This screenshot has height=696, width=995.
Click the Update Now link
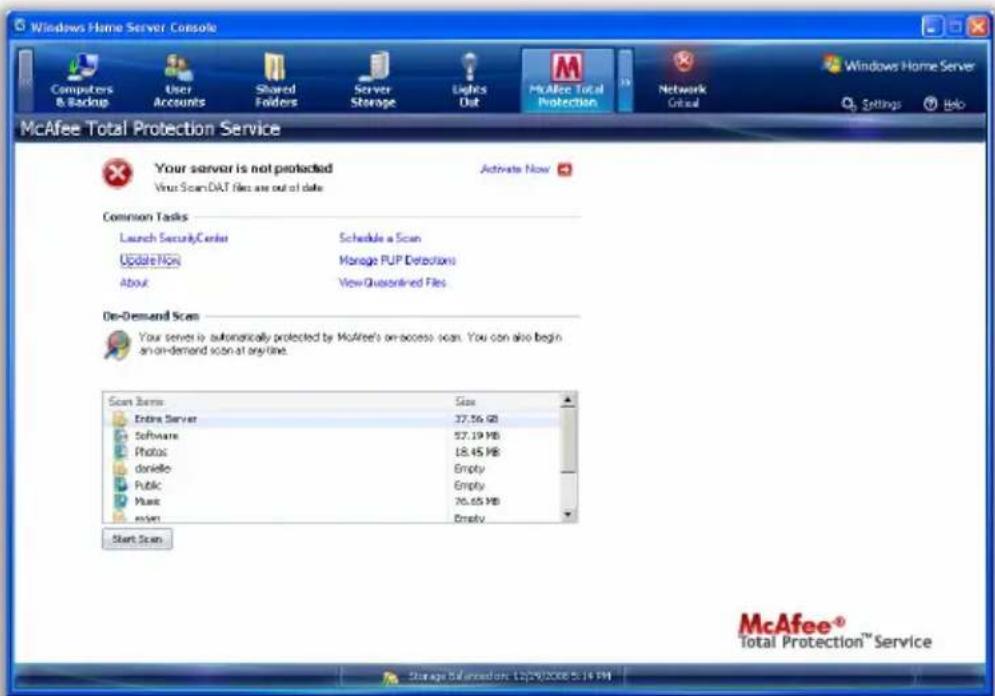[x=150, y=260]
